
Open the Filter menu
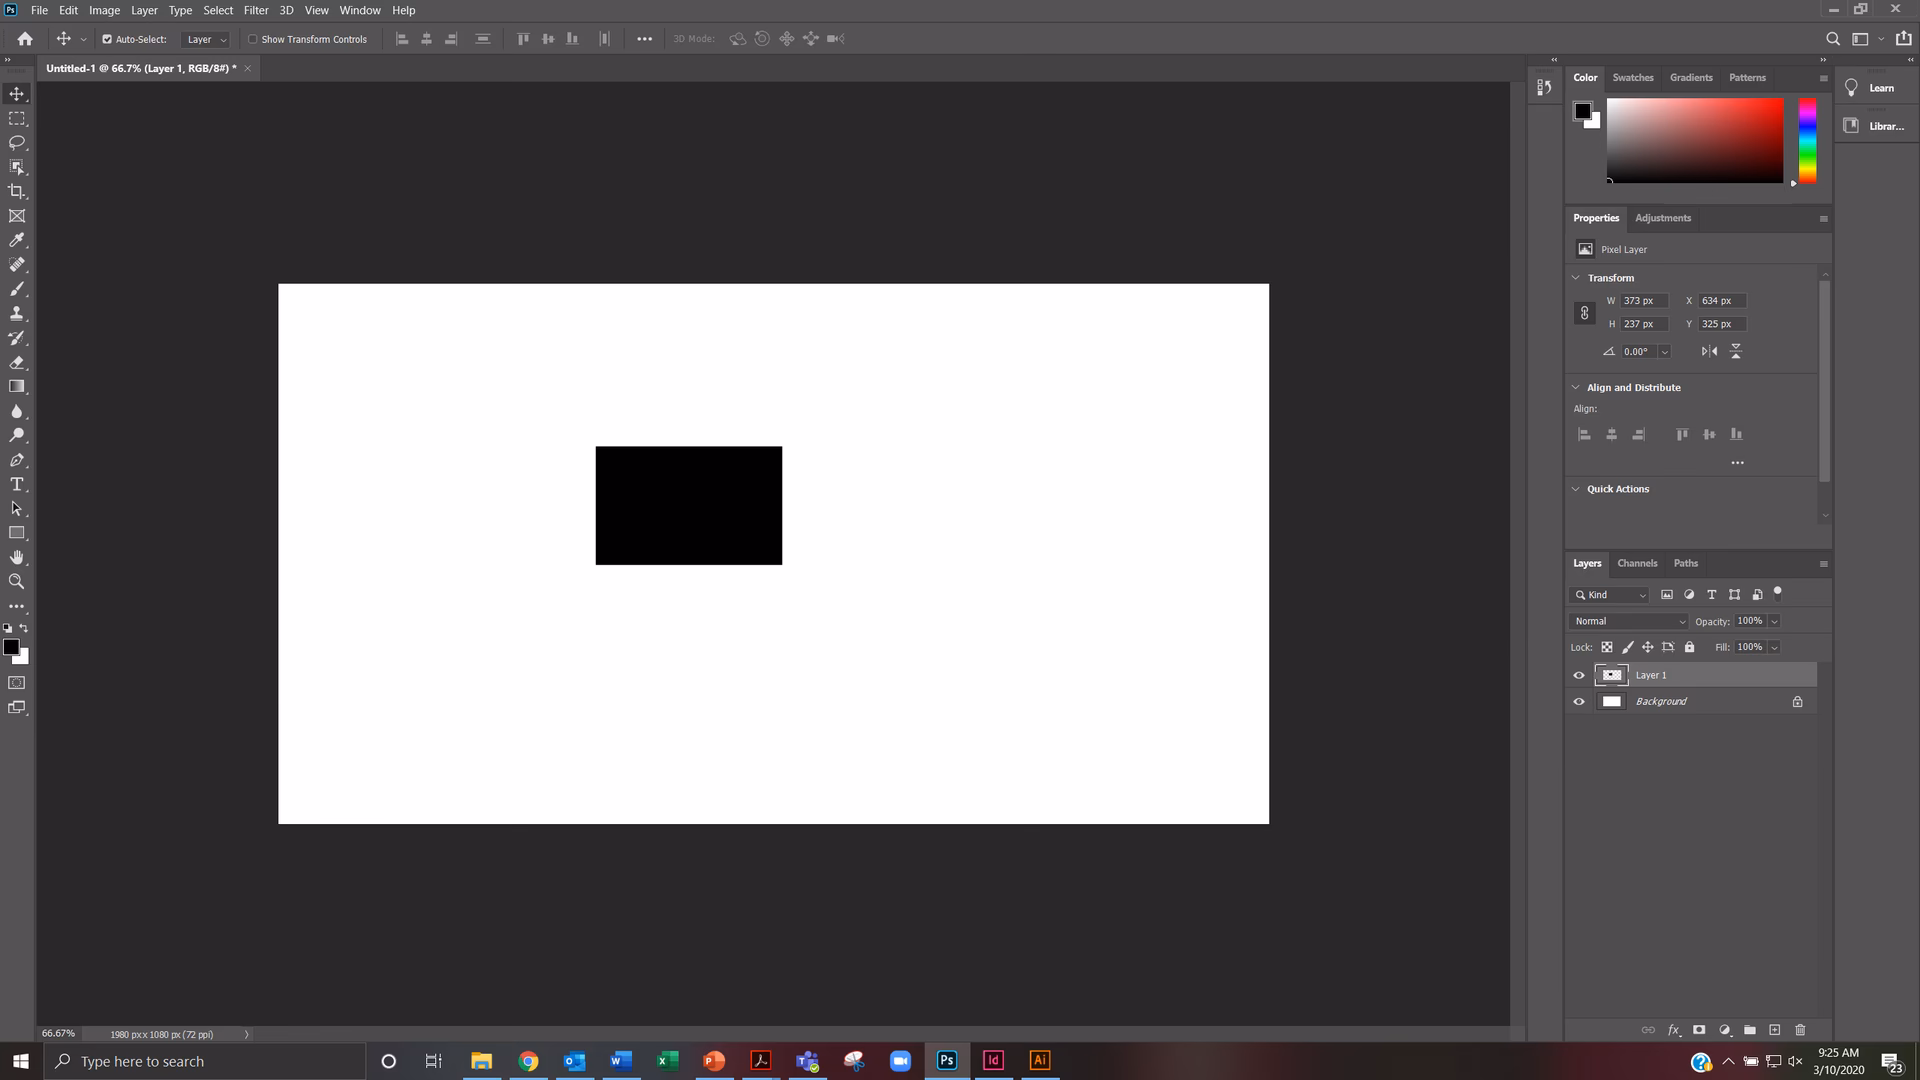pyautogui.click(x=256, y=10)
